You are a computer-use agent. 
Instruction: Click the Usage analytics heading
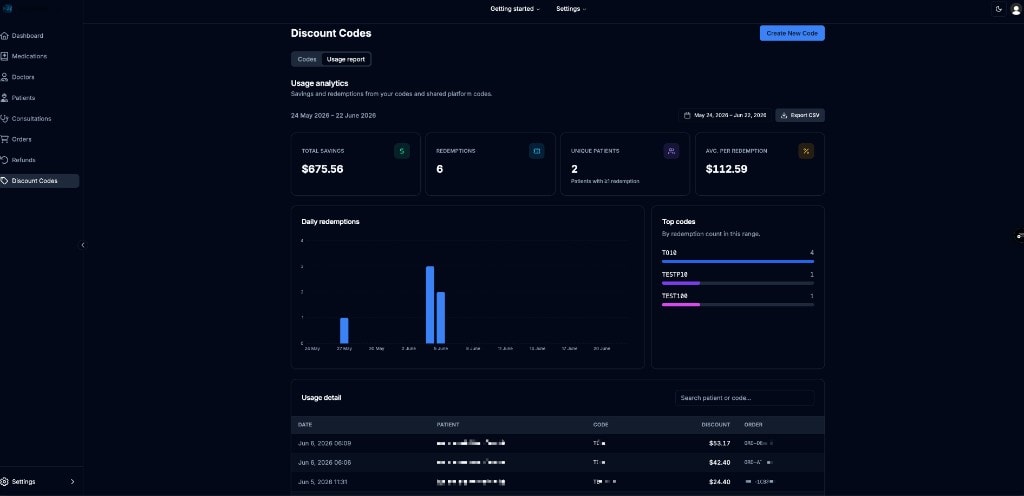pos(319,84)
